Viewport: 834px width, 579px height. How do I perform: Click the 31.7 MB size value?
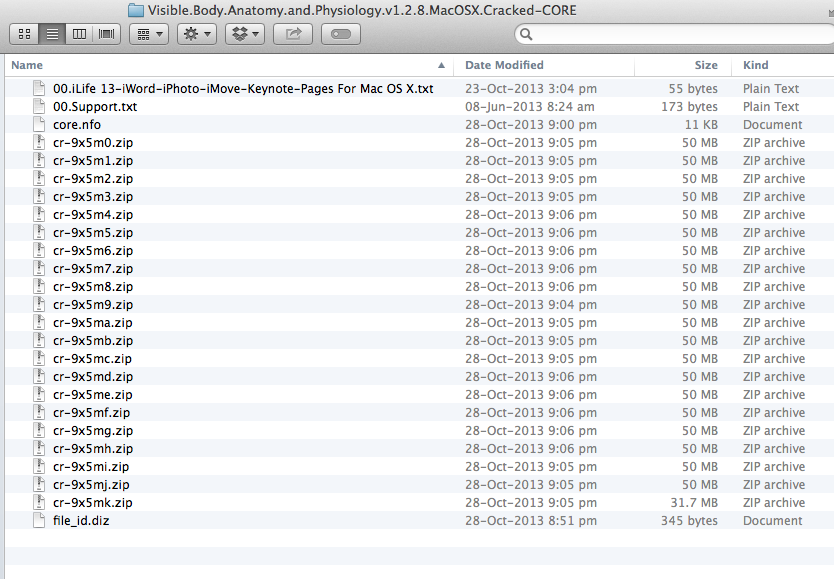point(694,503)
